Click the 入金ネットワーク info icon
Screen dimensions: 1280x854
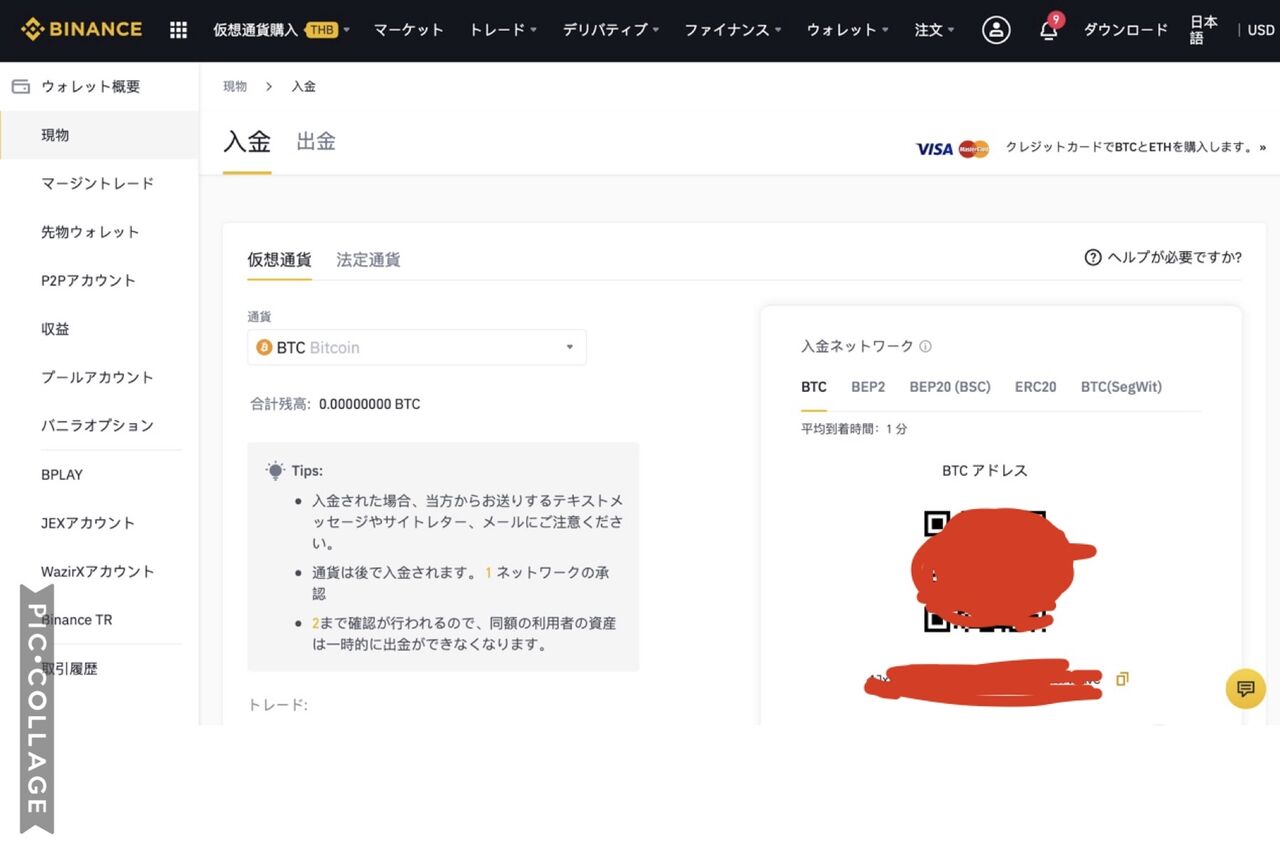[925, 346]
